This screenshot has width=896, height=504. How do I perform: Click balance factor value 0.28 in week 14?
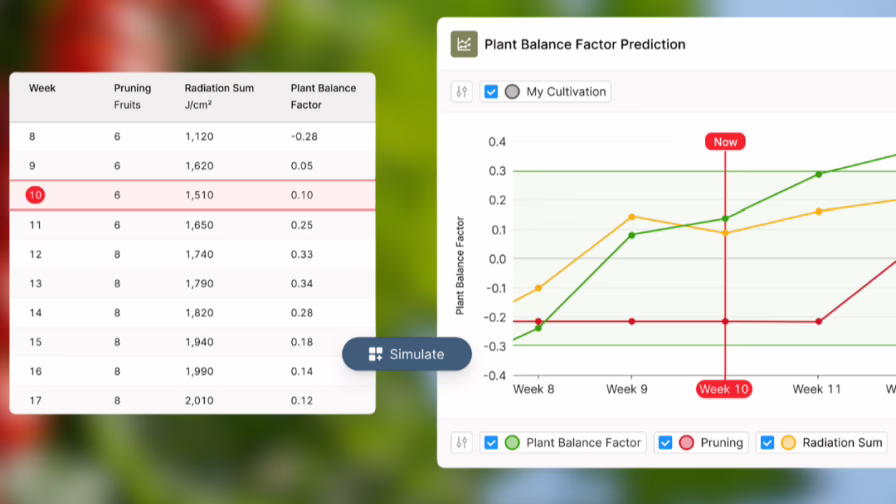click(302, 313)
